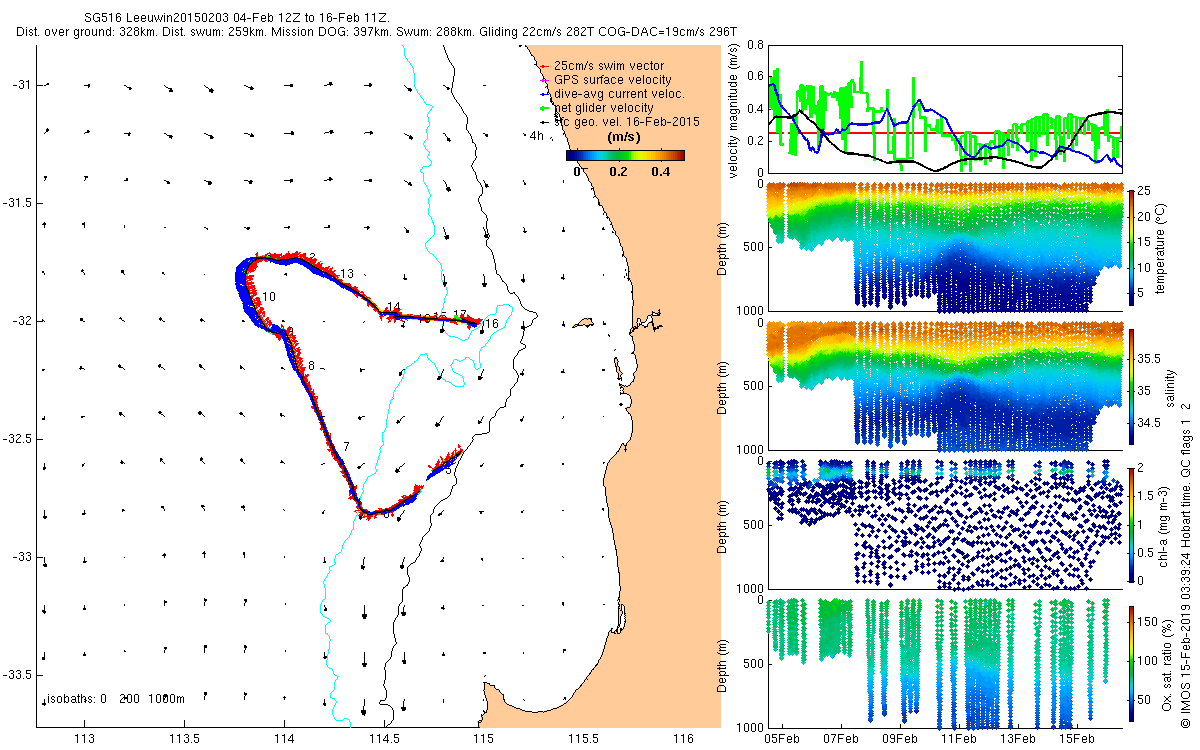Click waypoint label '16' at track end
This screenshot has width=1200, height=750.
pyautogui.click(x=491, y=324)
